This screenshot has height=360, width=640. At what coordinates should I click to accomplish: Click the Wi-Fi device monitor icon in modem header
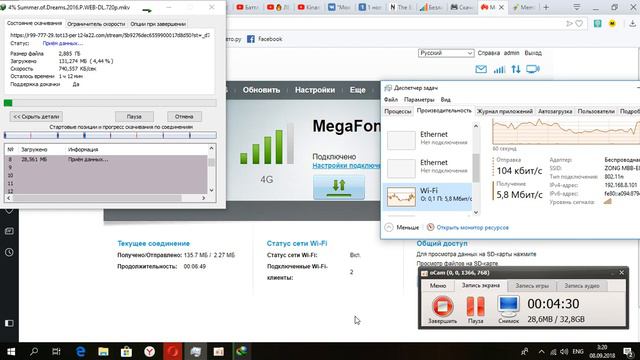533,69
